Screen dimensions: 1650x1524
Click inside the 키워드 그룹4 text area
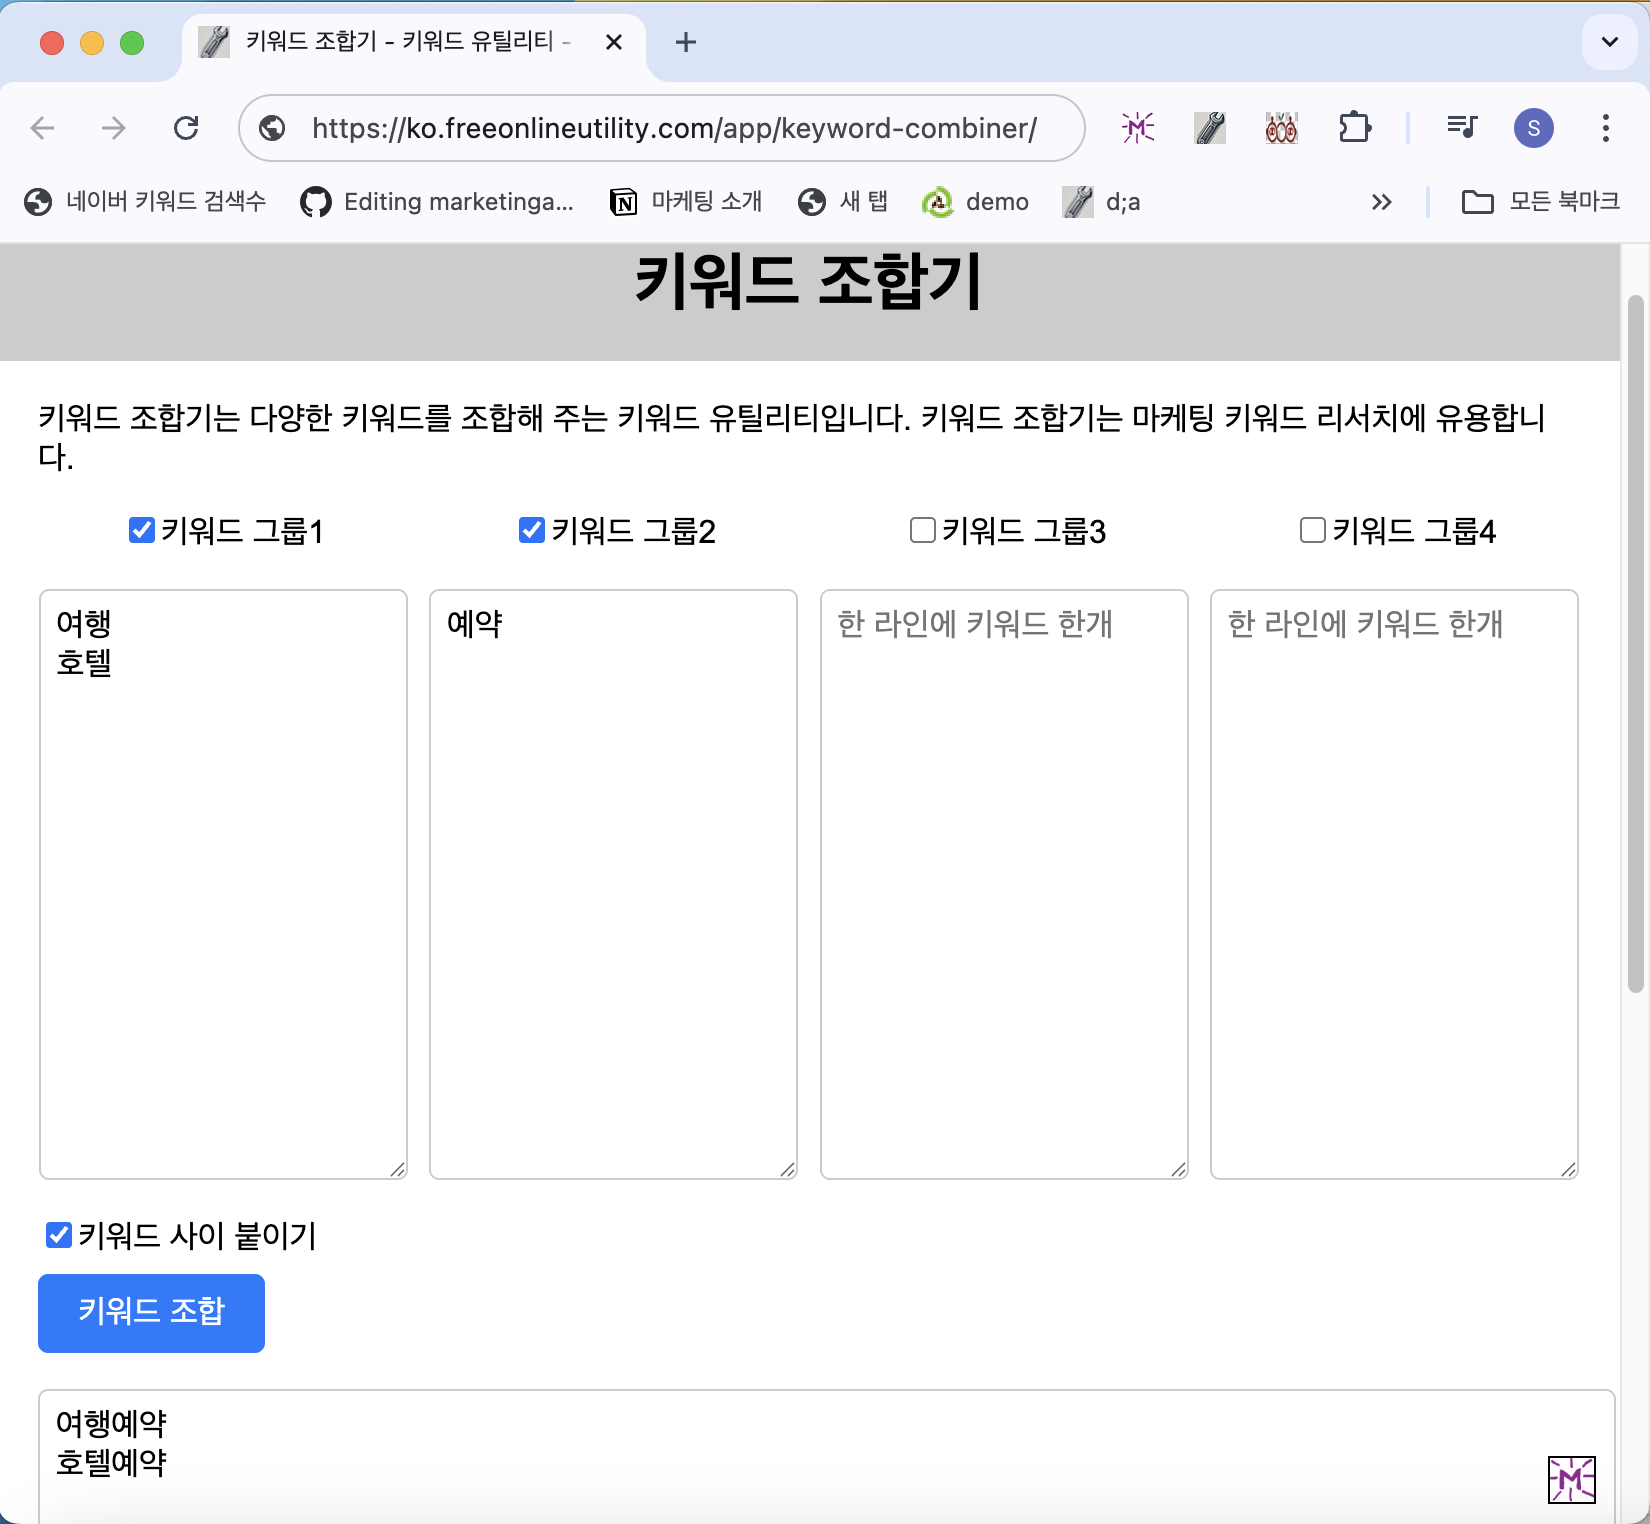tap(1394, 884)
